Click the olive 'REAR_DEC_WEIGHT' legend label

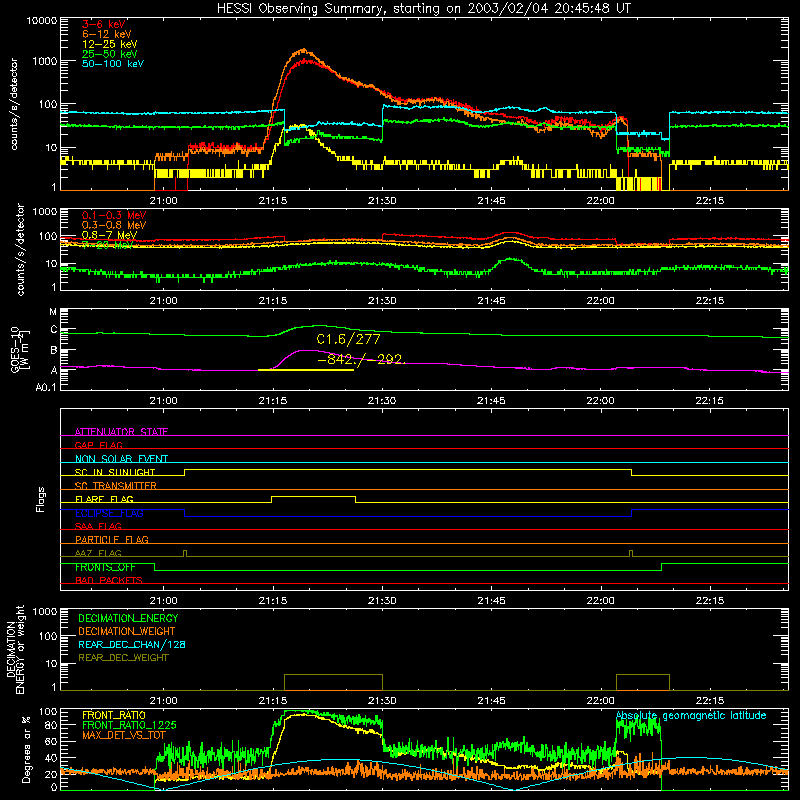tap(123, 658)
